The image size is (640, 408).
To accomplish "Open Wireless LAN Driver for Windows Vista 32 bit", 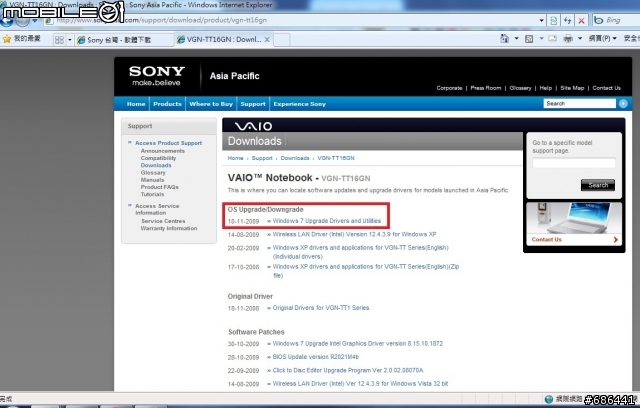I will 360,384.
